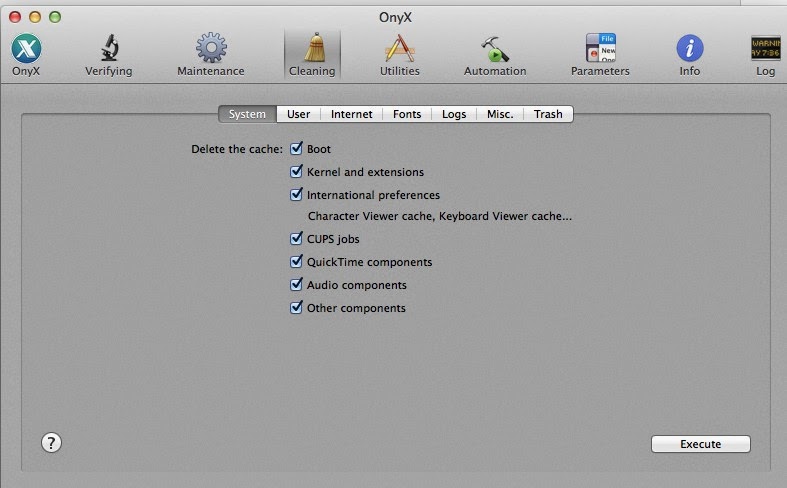Image resolution: width=787 pixels, height=488 pixels.
Task: Select the System tab
Action: pos(247,114)
